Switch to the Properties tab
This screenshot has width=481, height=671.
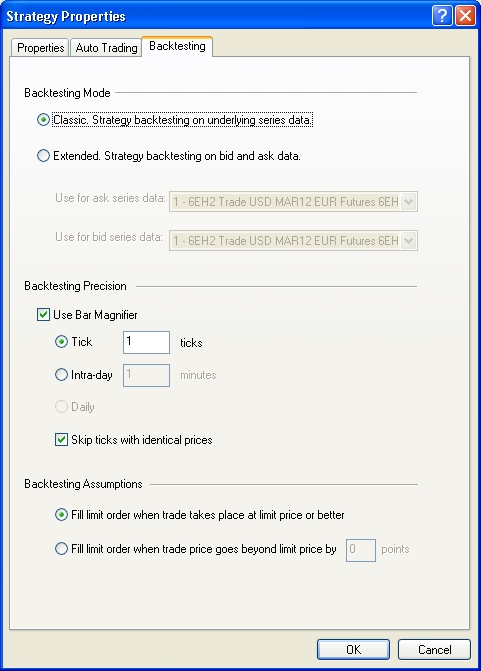coord(40,48)
